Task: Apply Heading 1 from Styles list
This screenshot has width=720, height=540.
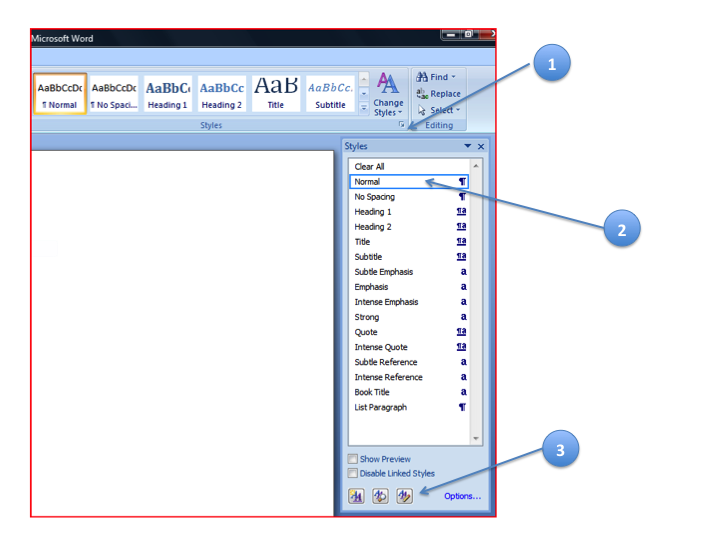Action: (x=373, y=212)
